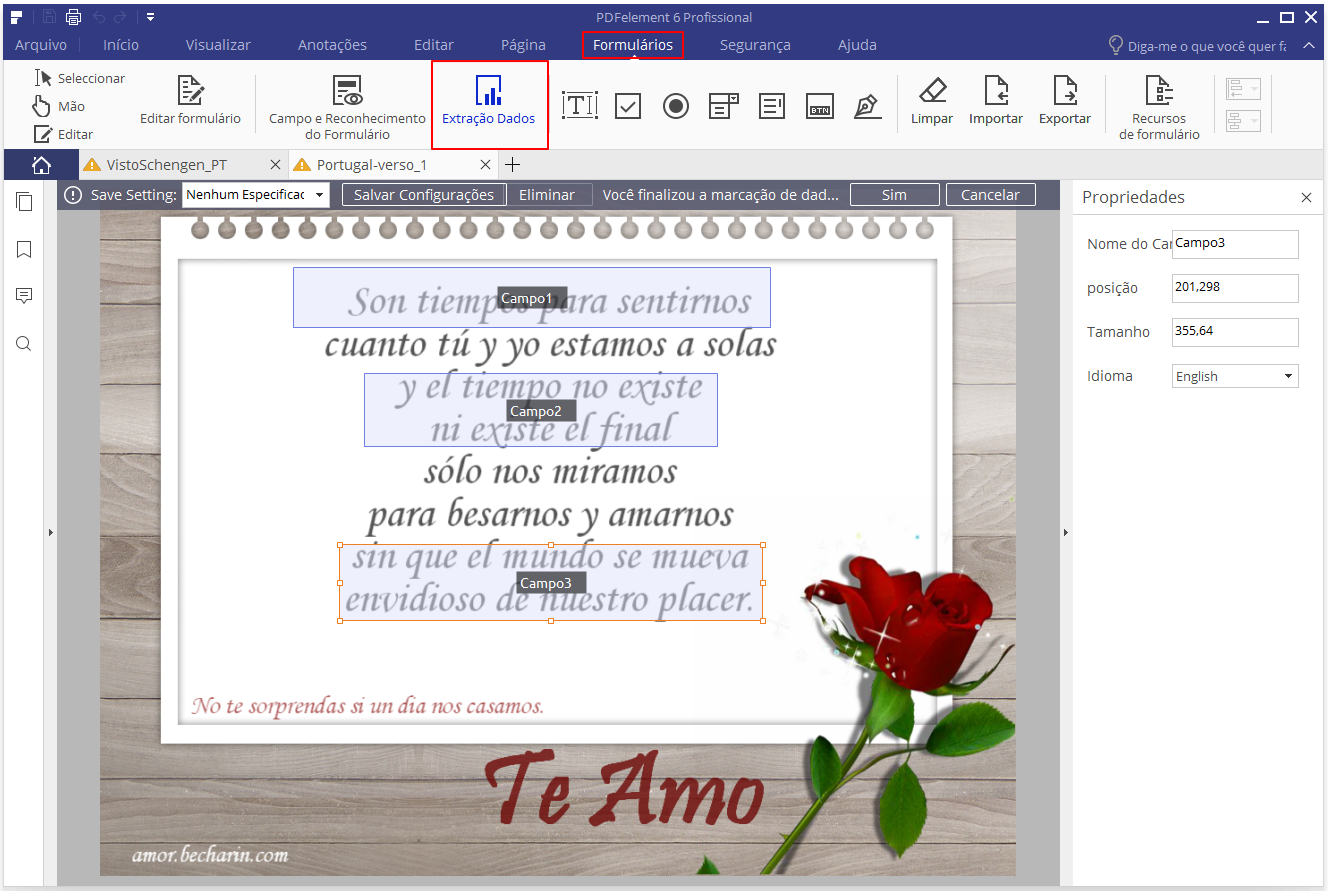The image size is (1328, 891).
Task: Click the print icon in title bar
Action: [73, 16]
